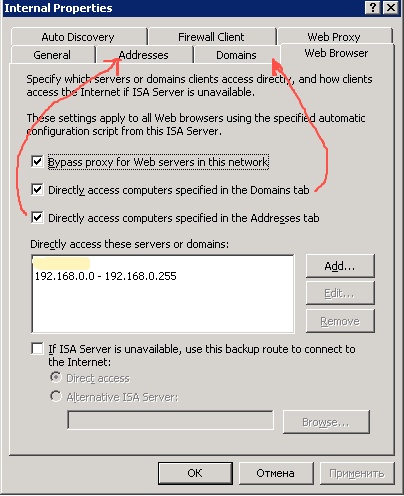
Task: Click the Отмена cancel button
Action: click(276, 473)
